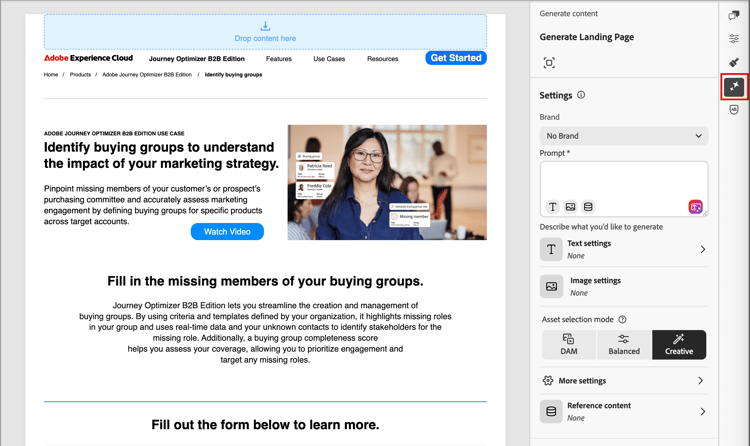Select Creative asset selection mode
The width and height of the screenshot is (750, 446).
679,345
